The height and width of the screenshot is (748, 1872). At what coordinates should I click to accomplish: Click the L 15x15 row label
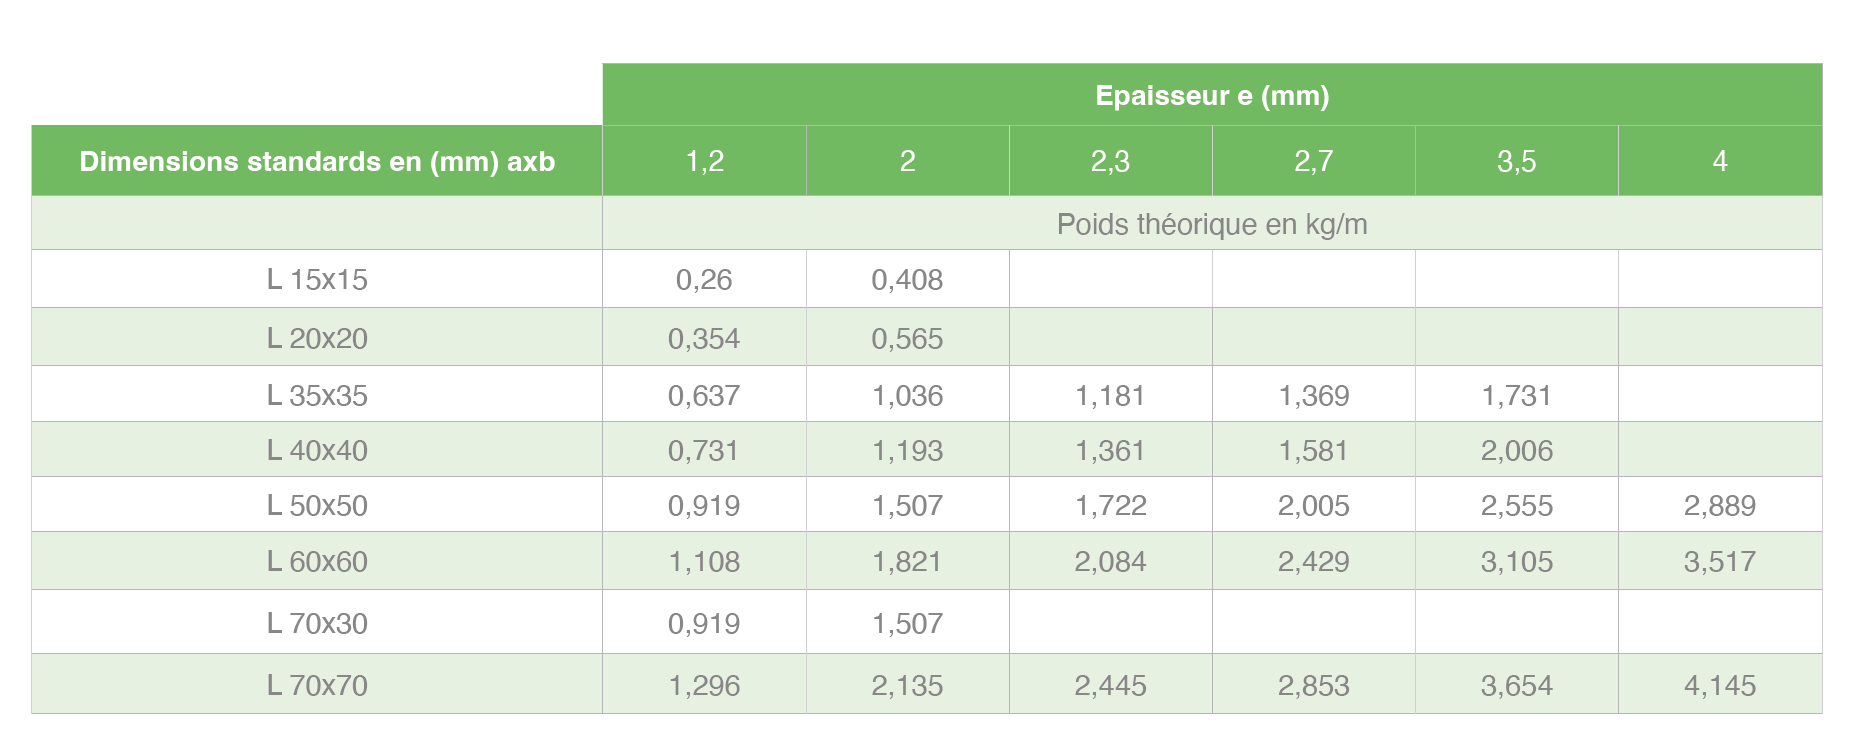(317, 279)
